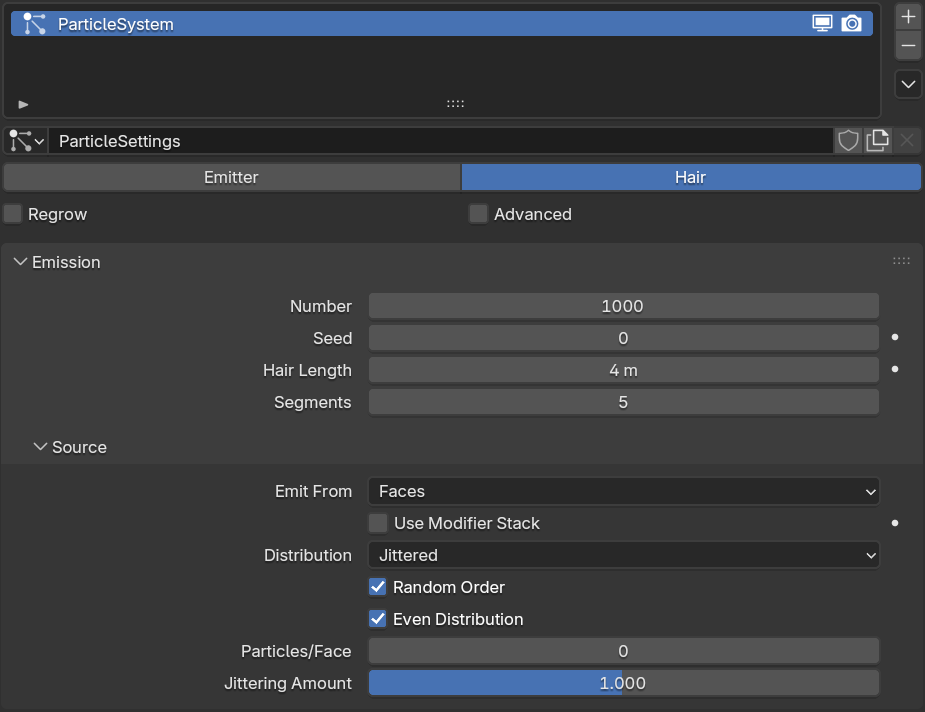Grab the list resize handle dots

tap(455, 104)
